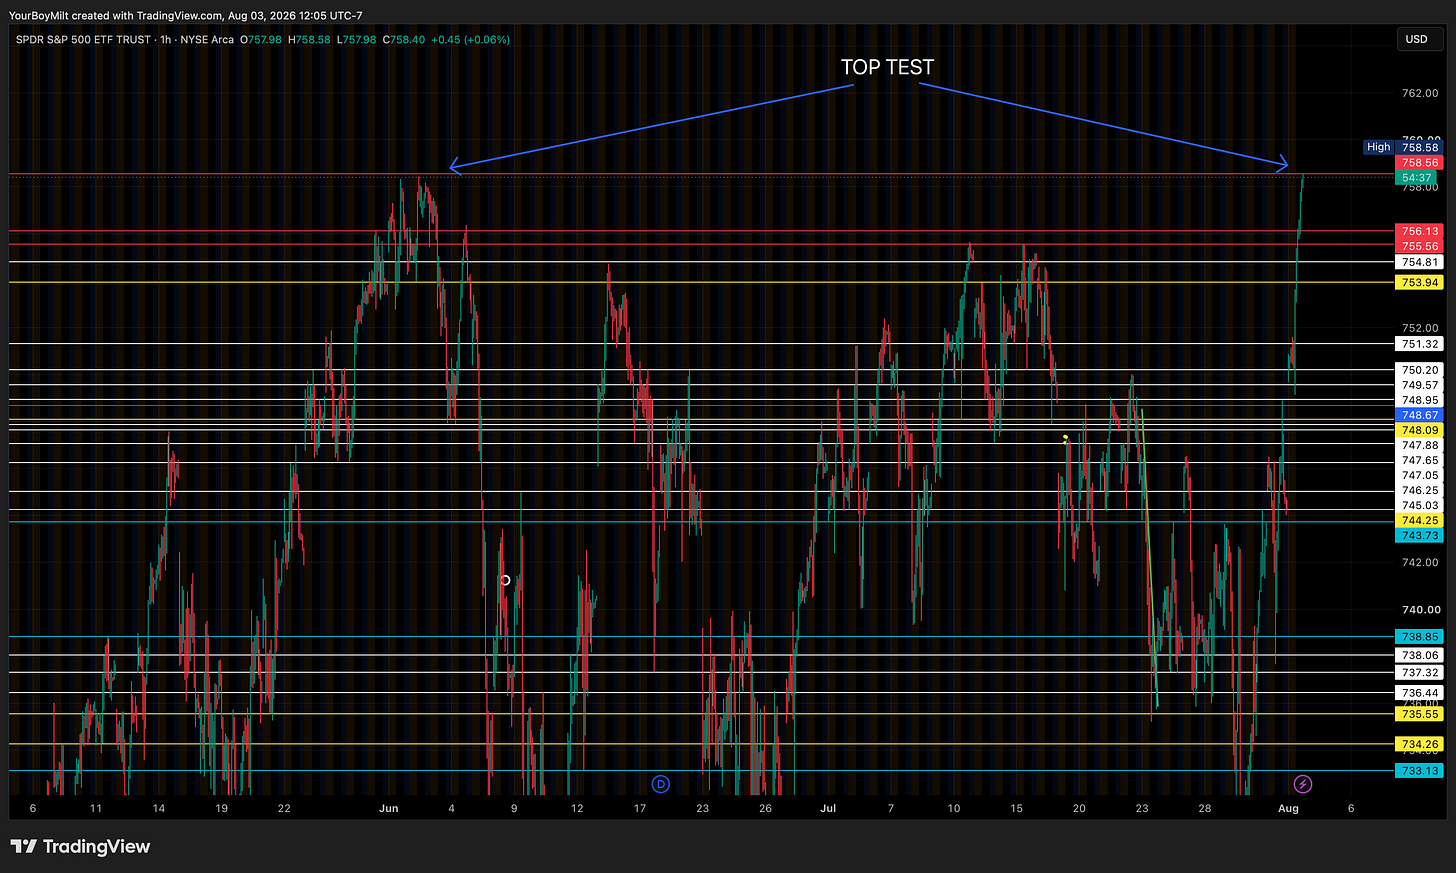Click the Aug label on time axis
This screenshot has width=1456, height=873.
point(1288,808)
